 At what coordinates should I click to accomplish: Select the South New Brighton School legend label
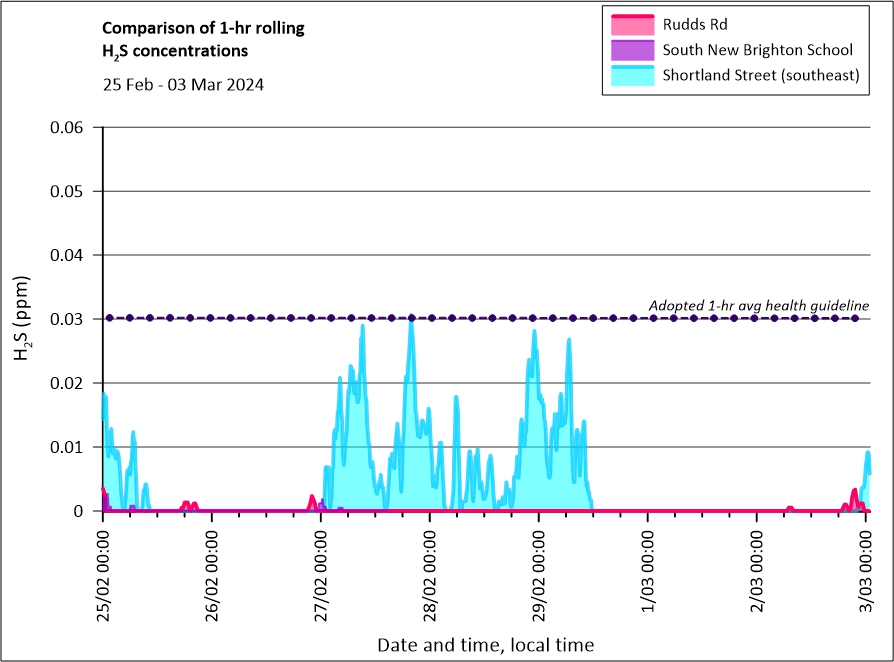[x=757, y=49]
